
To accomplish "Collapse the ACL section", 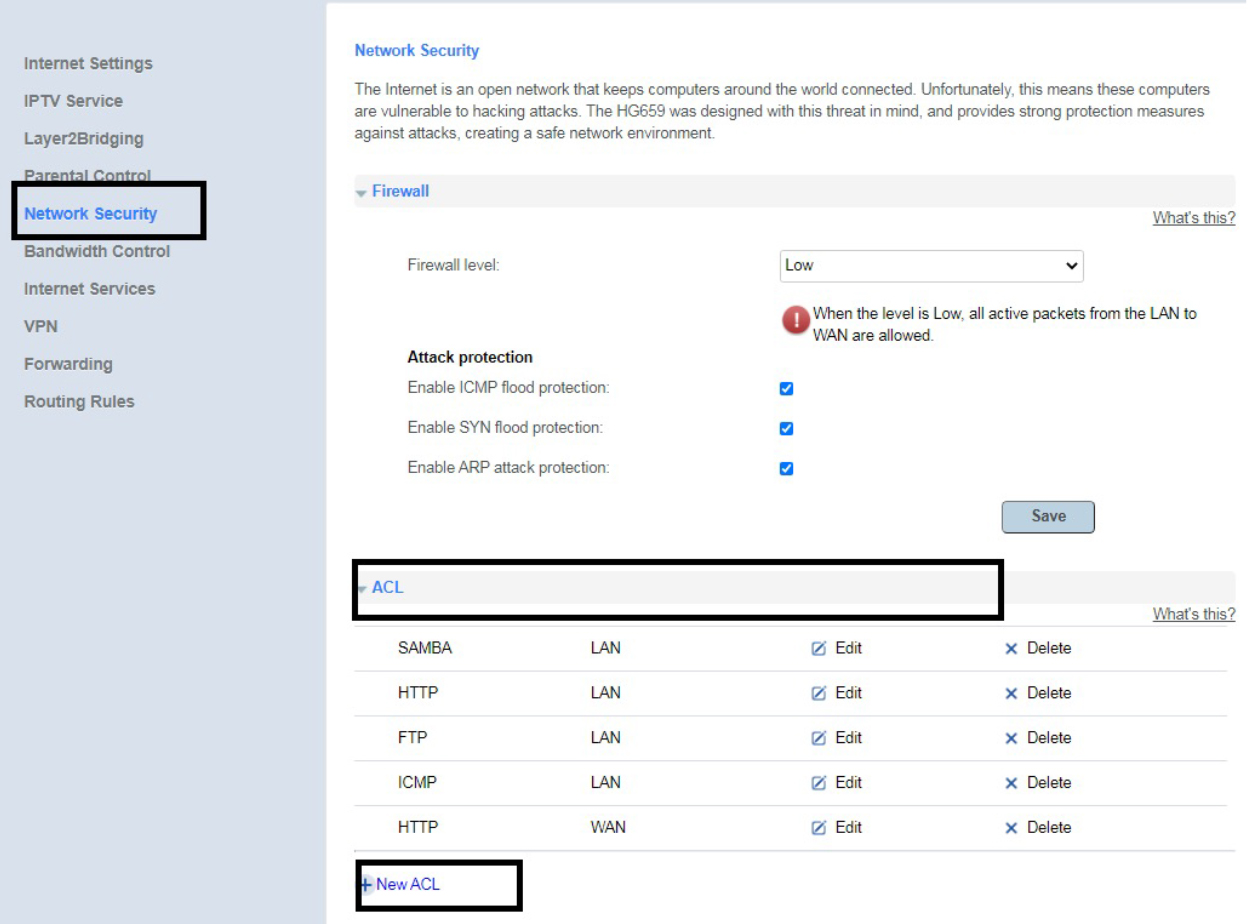I will click(361, 588).
